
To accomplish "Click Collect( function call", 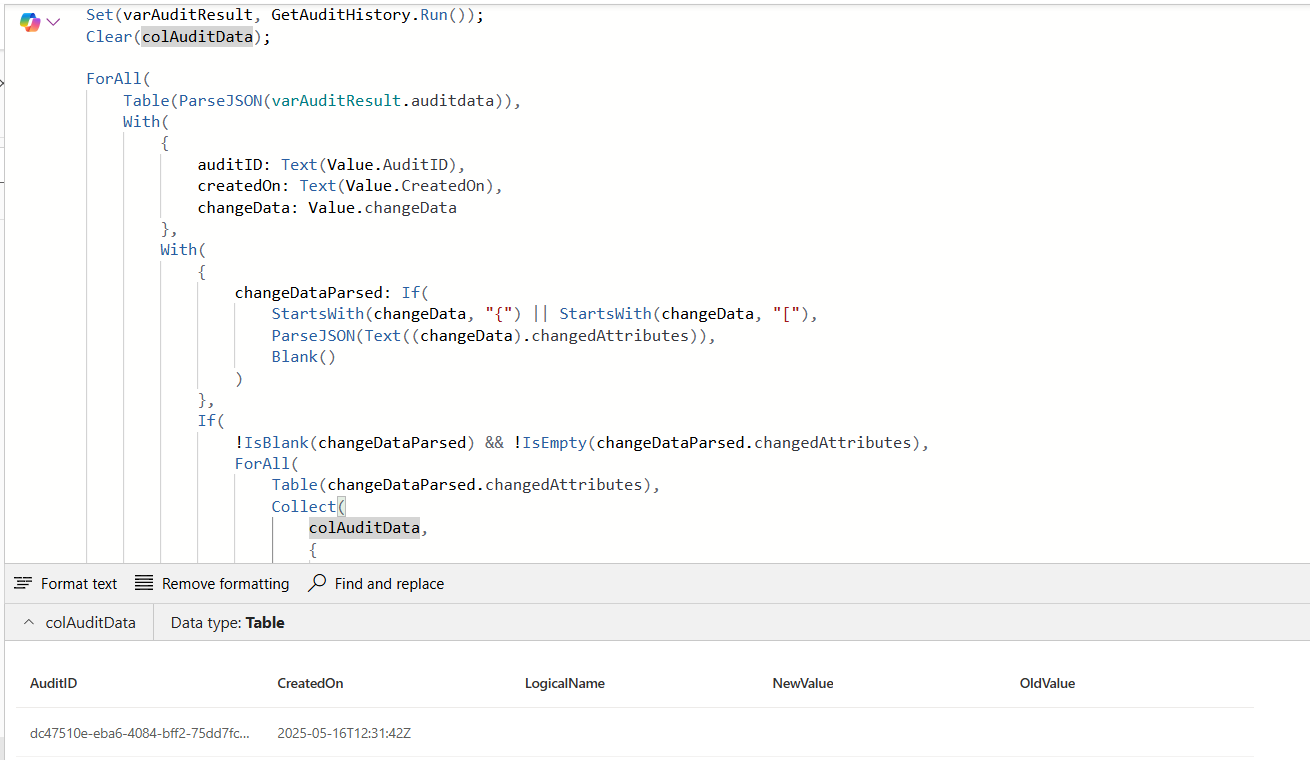I will pos(308,506).
